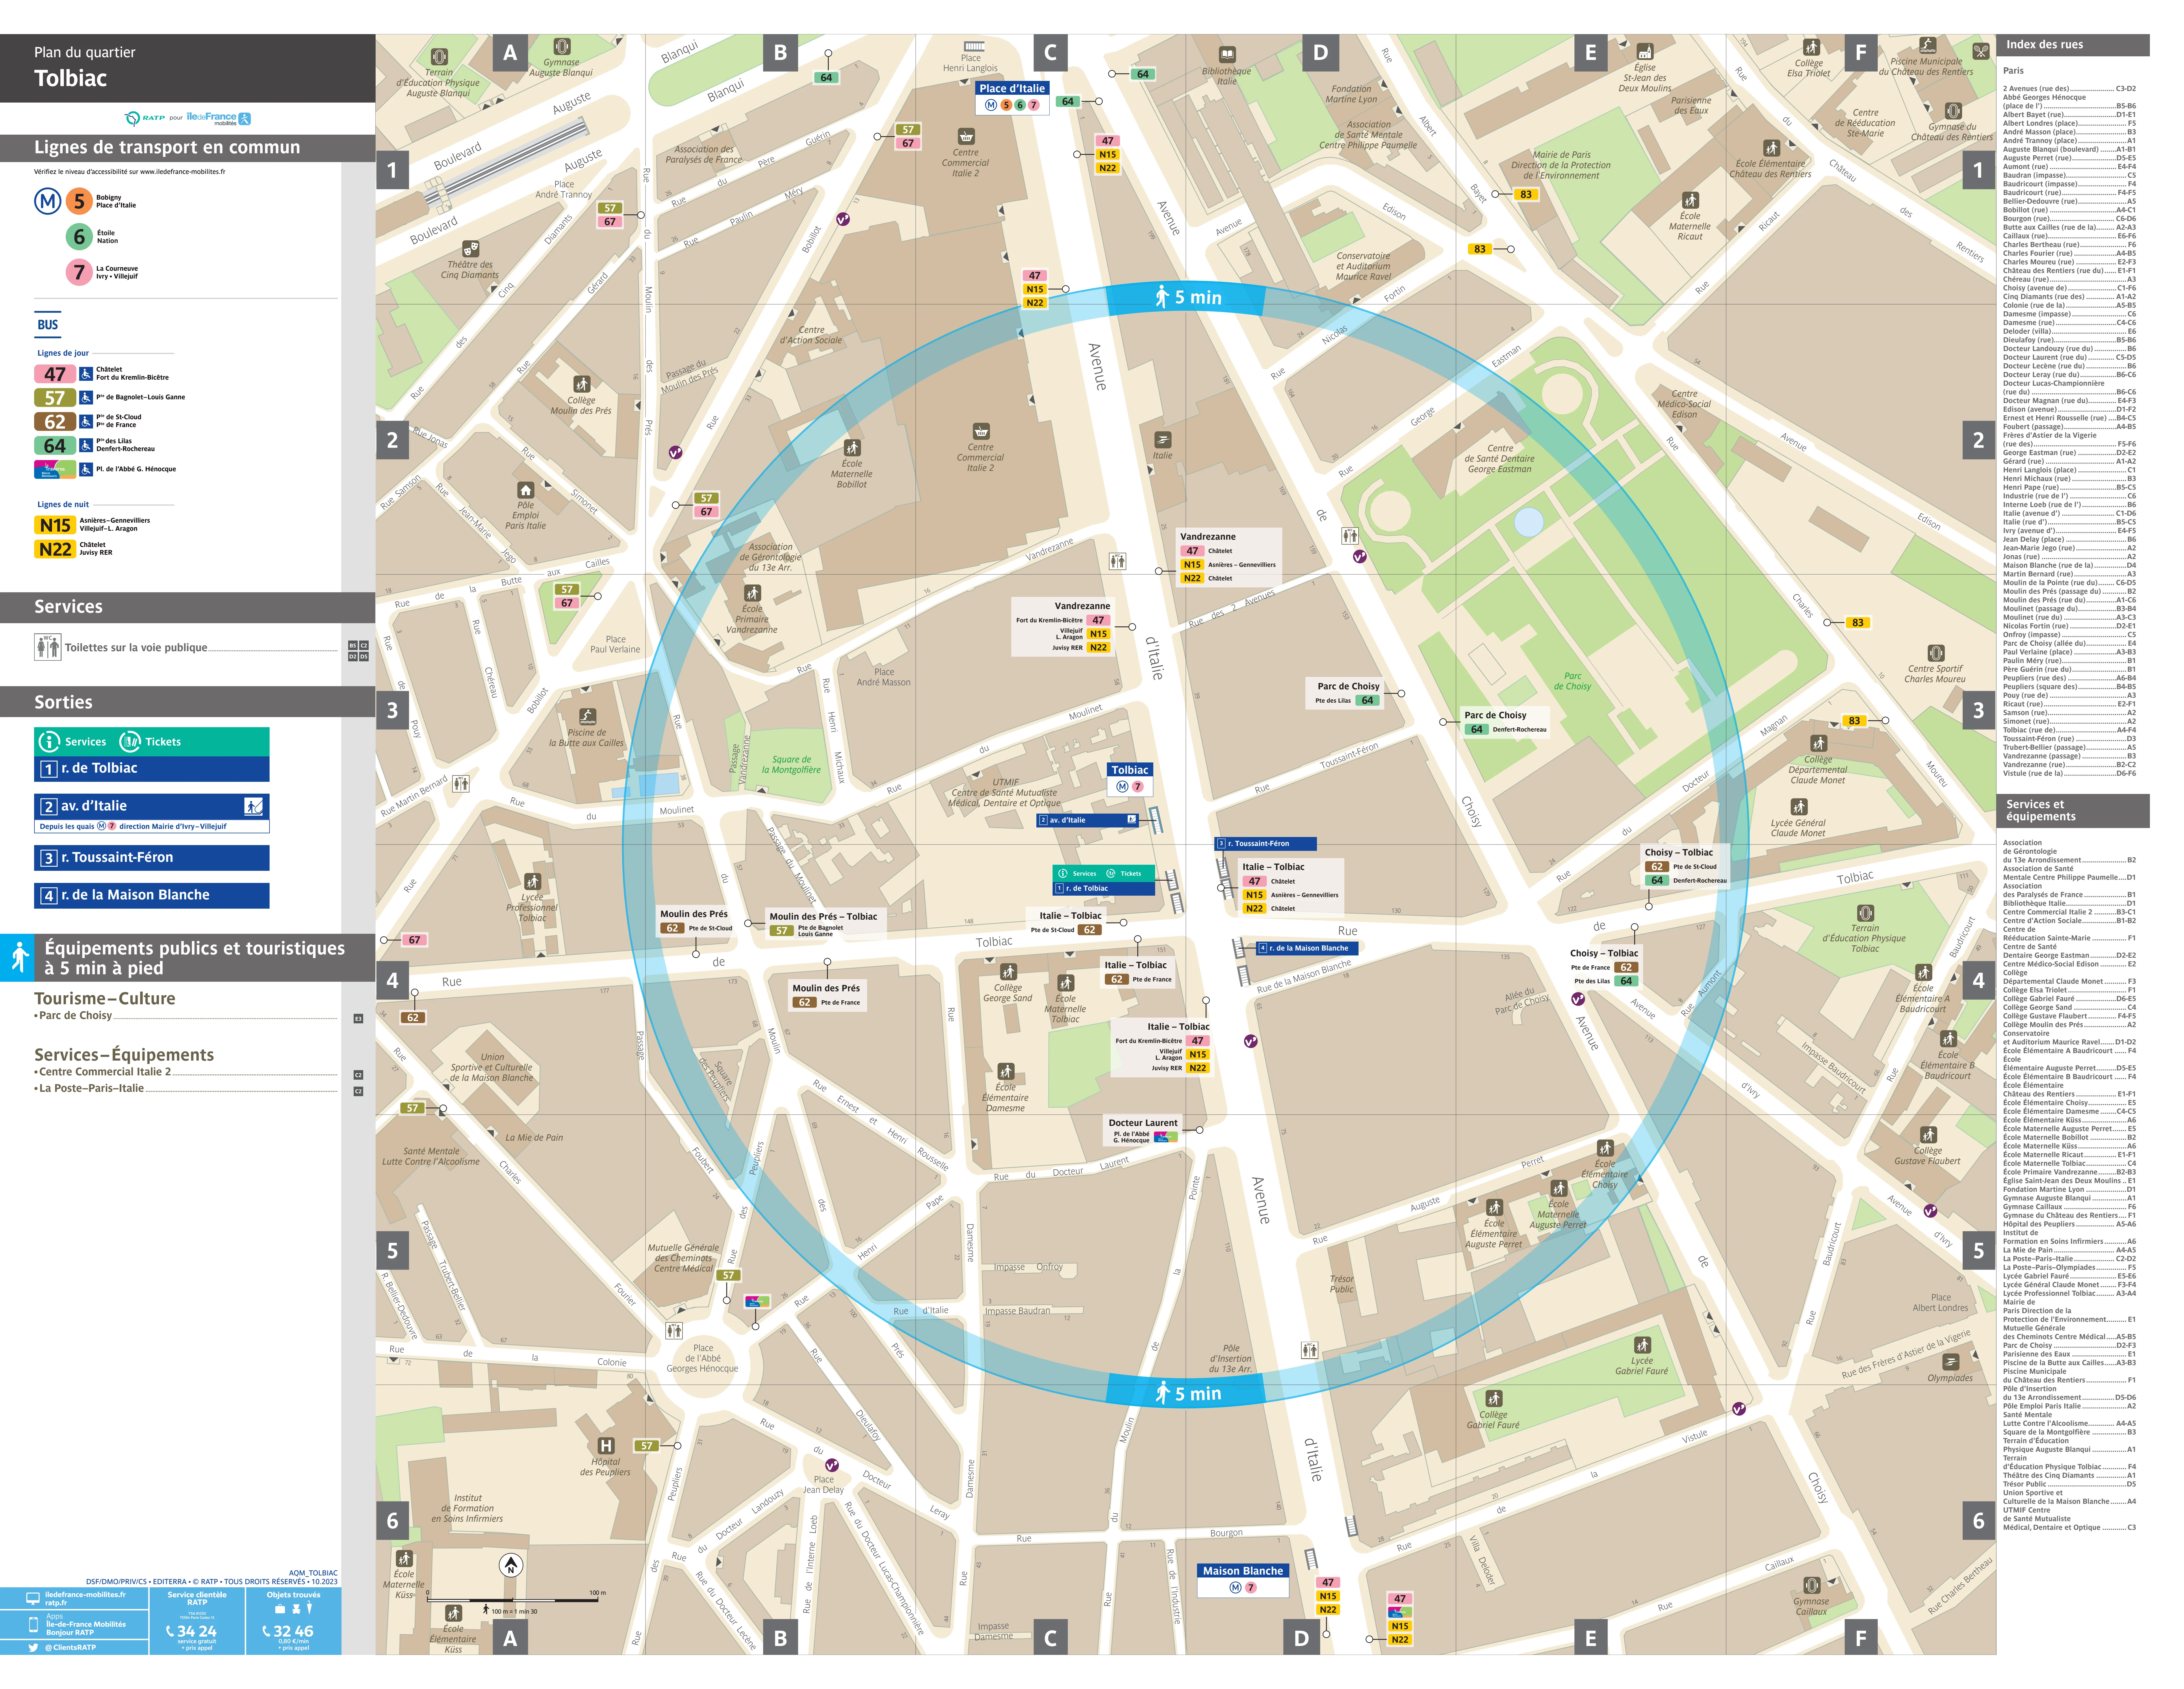The width and height of the screenshot is (2184, 1689).
Task: Click the Metro line 6 green circle
Action: click(x=79, y=237)
